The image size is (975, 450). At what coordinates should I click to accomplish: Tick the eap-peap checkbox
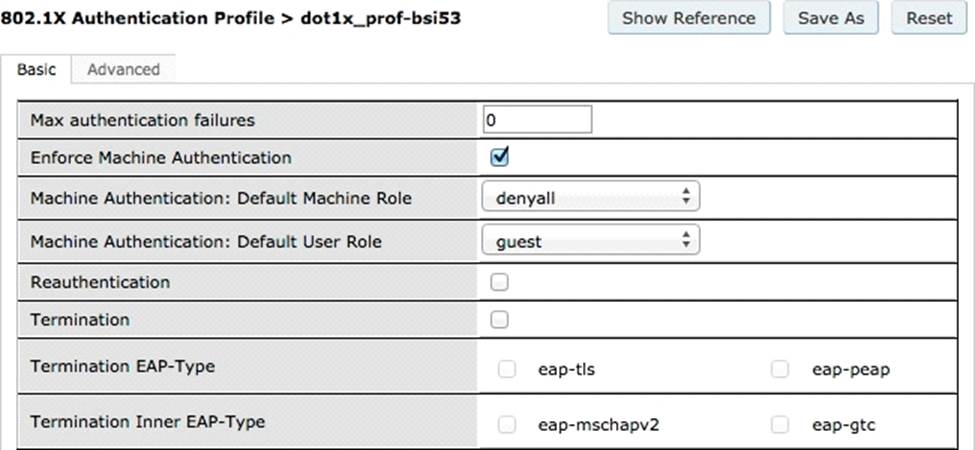coord(780,369)
